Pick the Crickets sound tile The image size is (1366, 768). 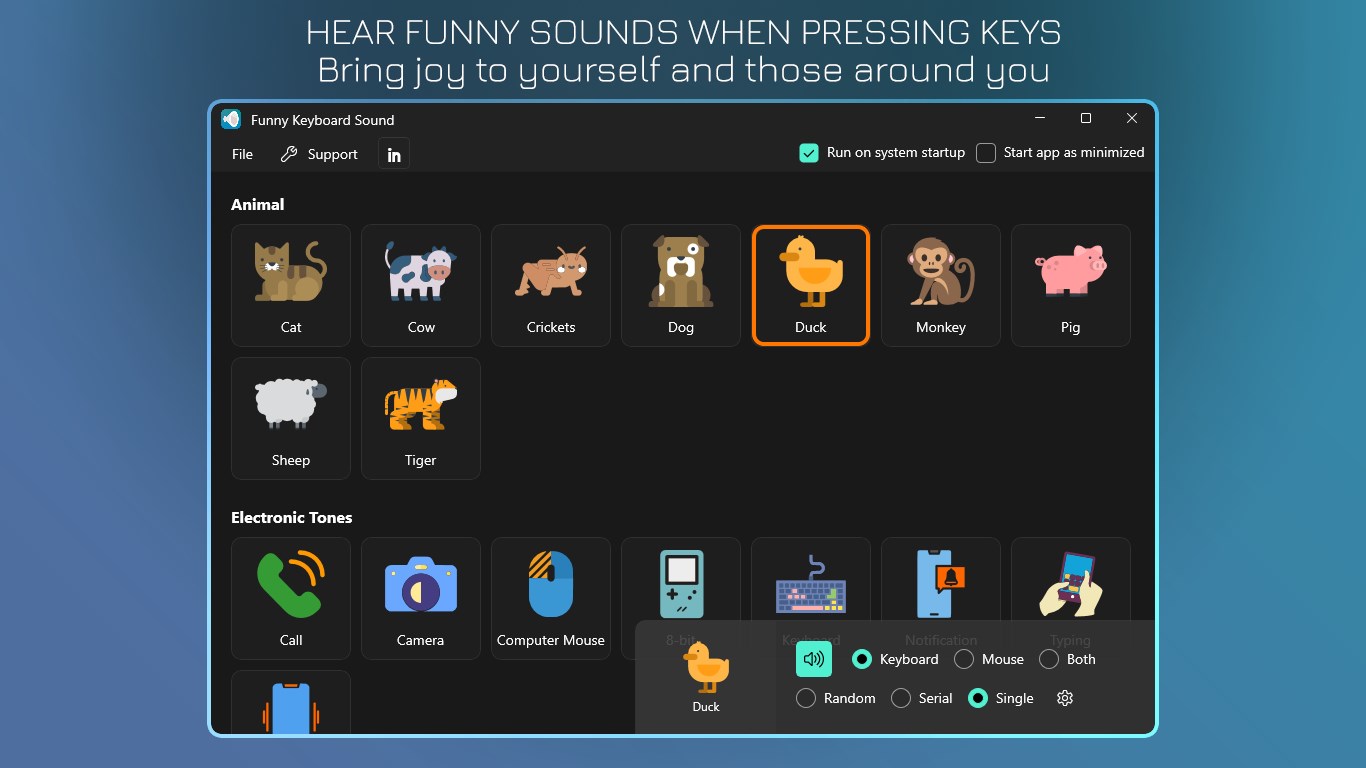pos(551,285)
